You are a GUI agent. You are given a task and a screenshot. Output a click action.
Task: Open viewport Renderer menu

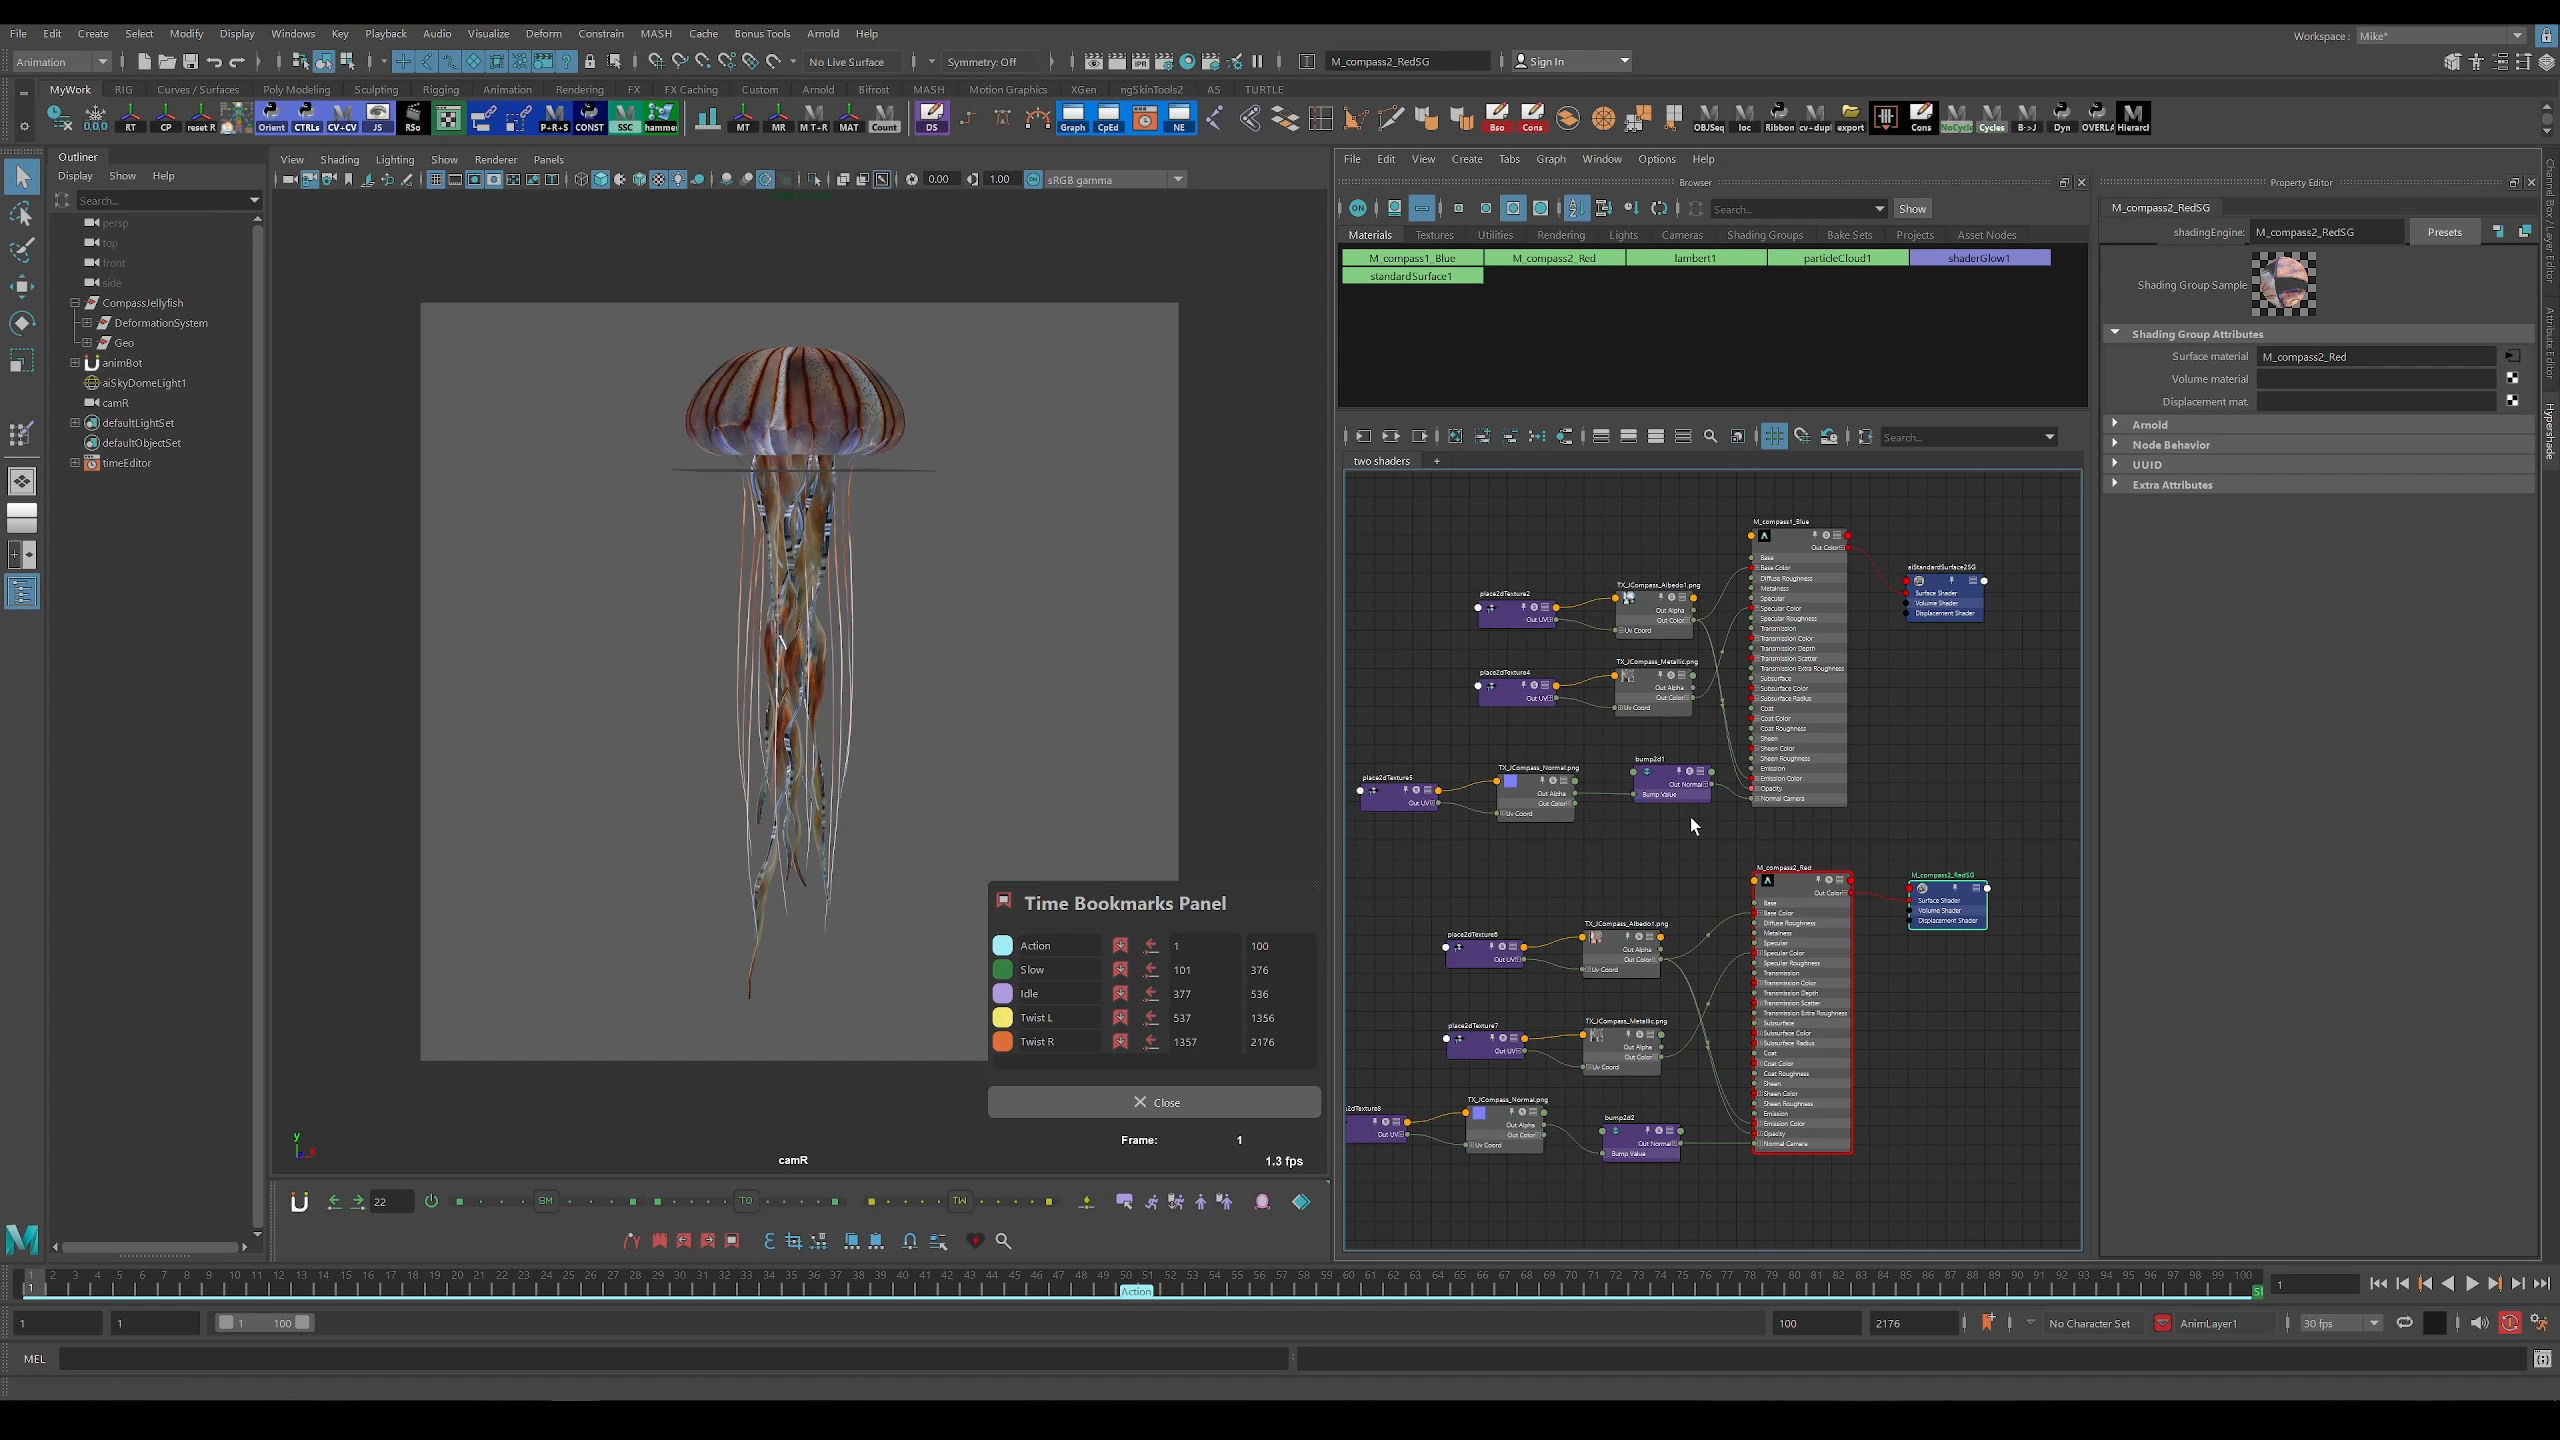coord(495,159)
